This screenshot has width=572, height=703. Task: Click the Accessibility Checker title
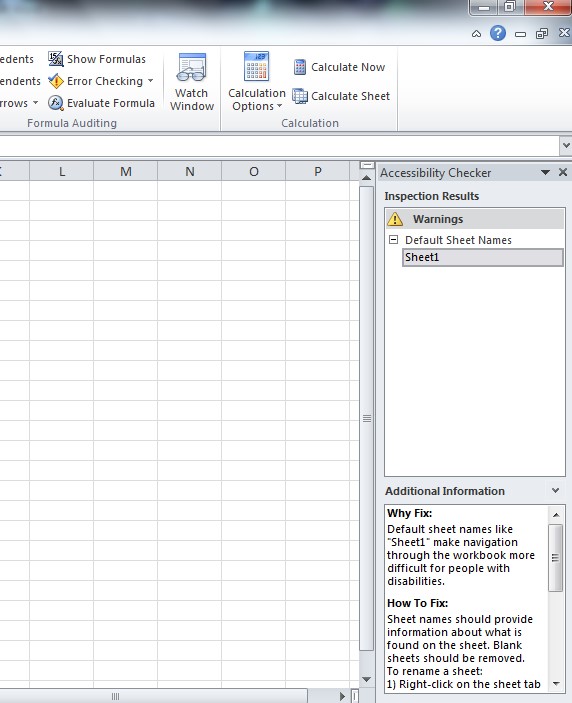pos(436,173)
